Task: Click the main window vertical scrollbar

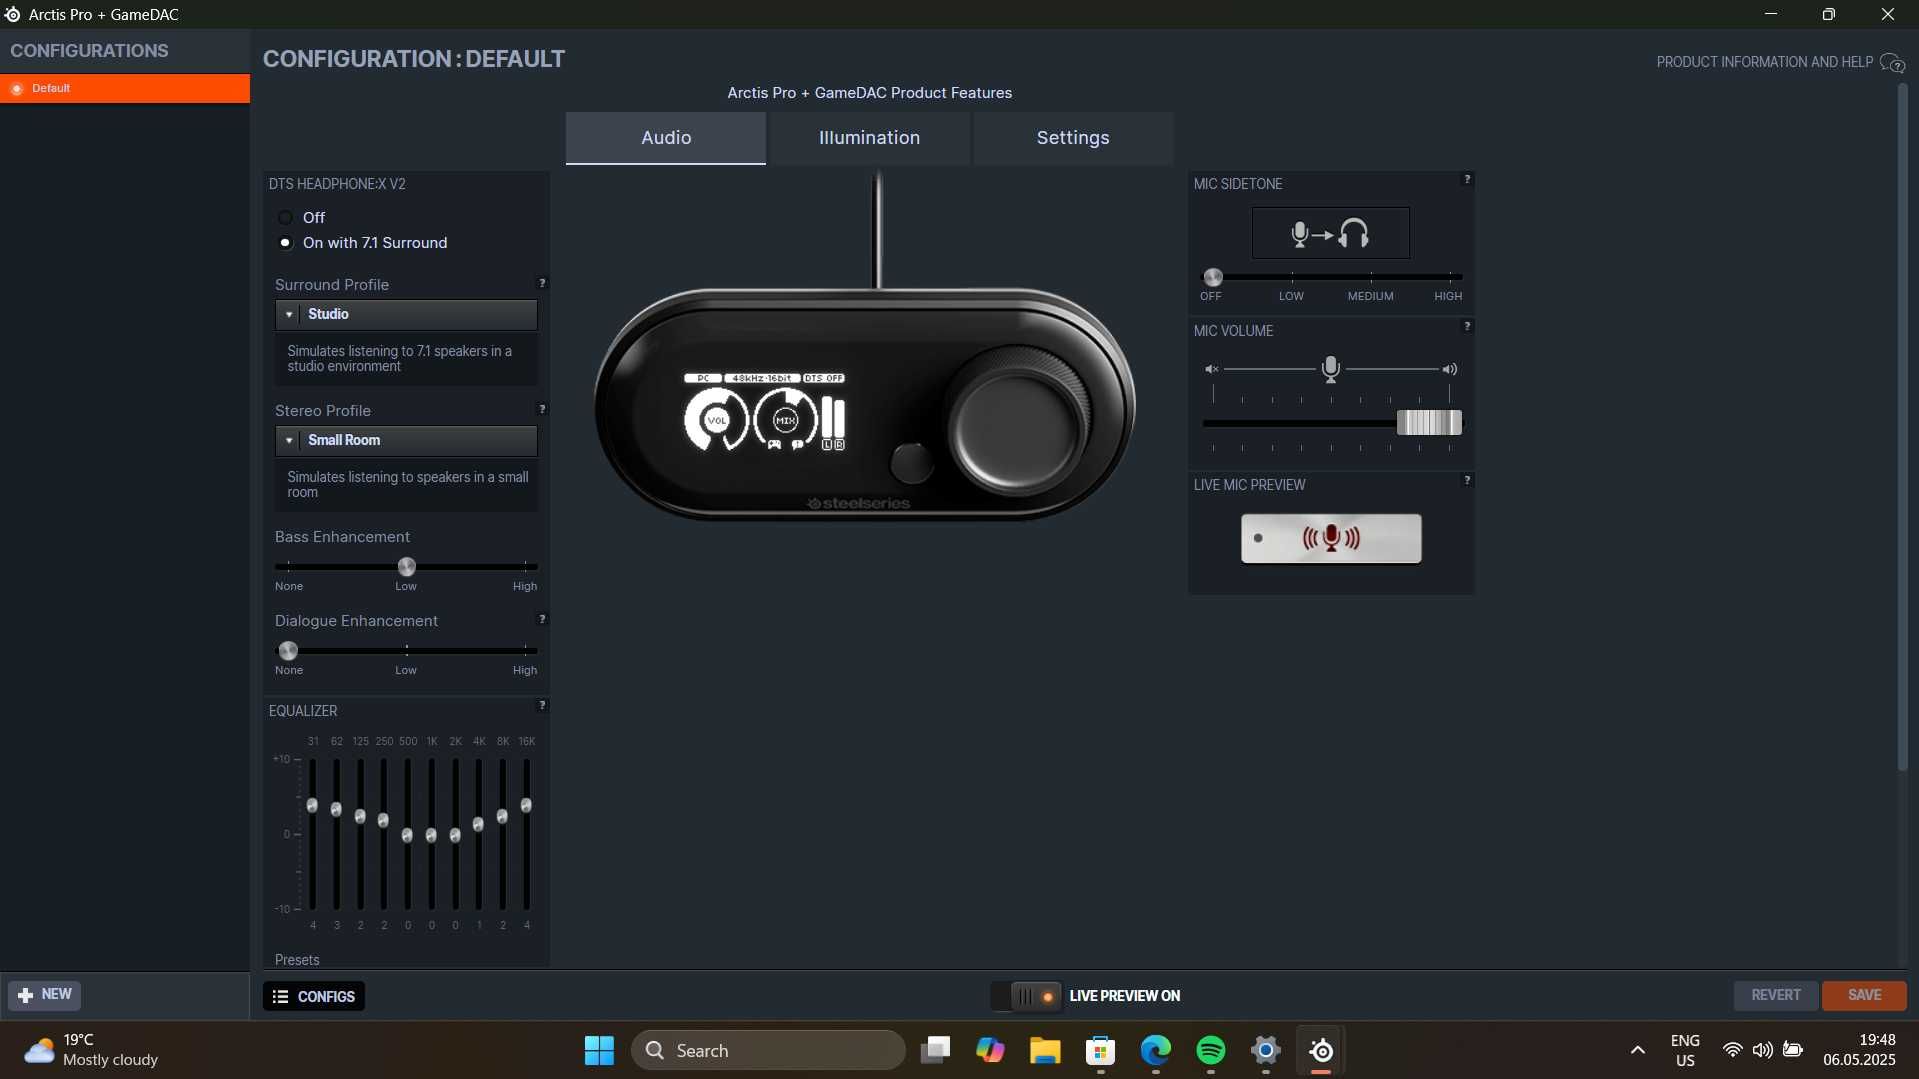Action: 1903,427
